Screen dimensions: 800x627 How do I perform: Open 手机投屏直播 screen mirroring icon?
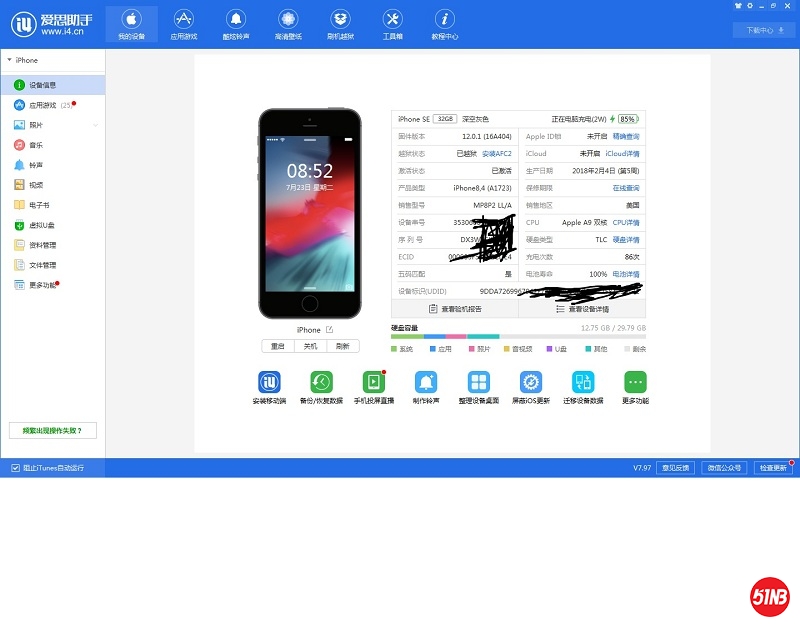pyautogui.click(x=373, y=383)
